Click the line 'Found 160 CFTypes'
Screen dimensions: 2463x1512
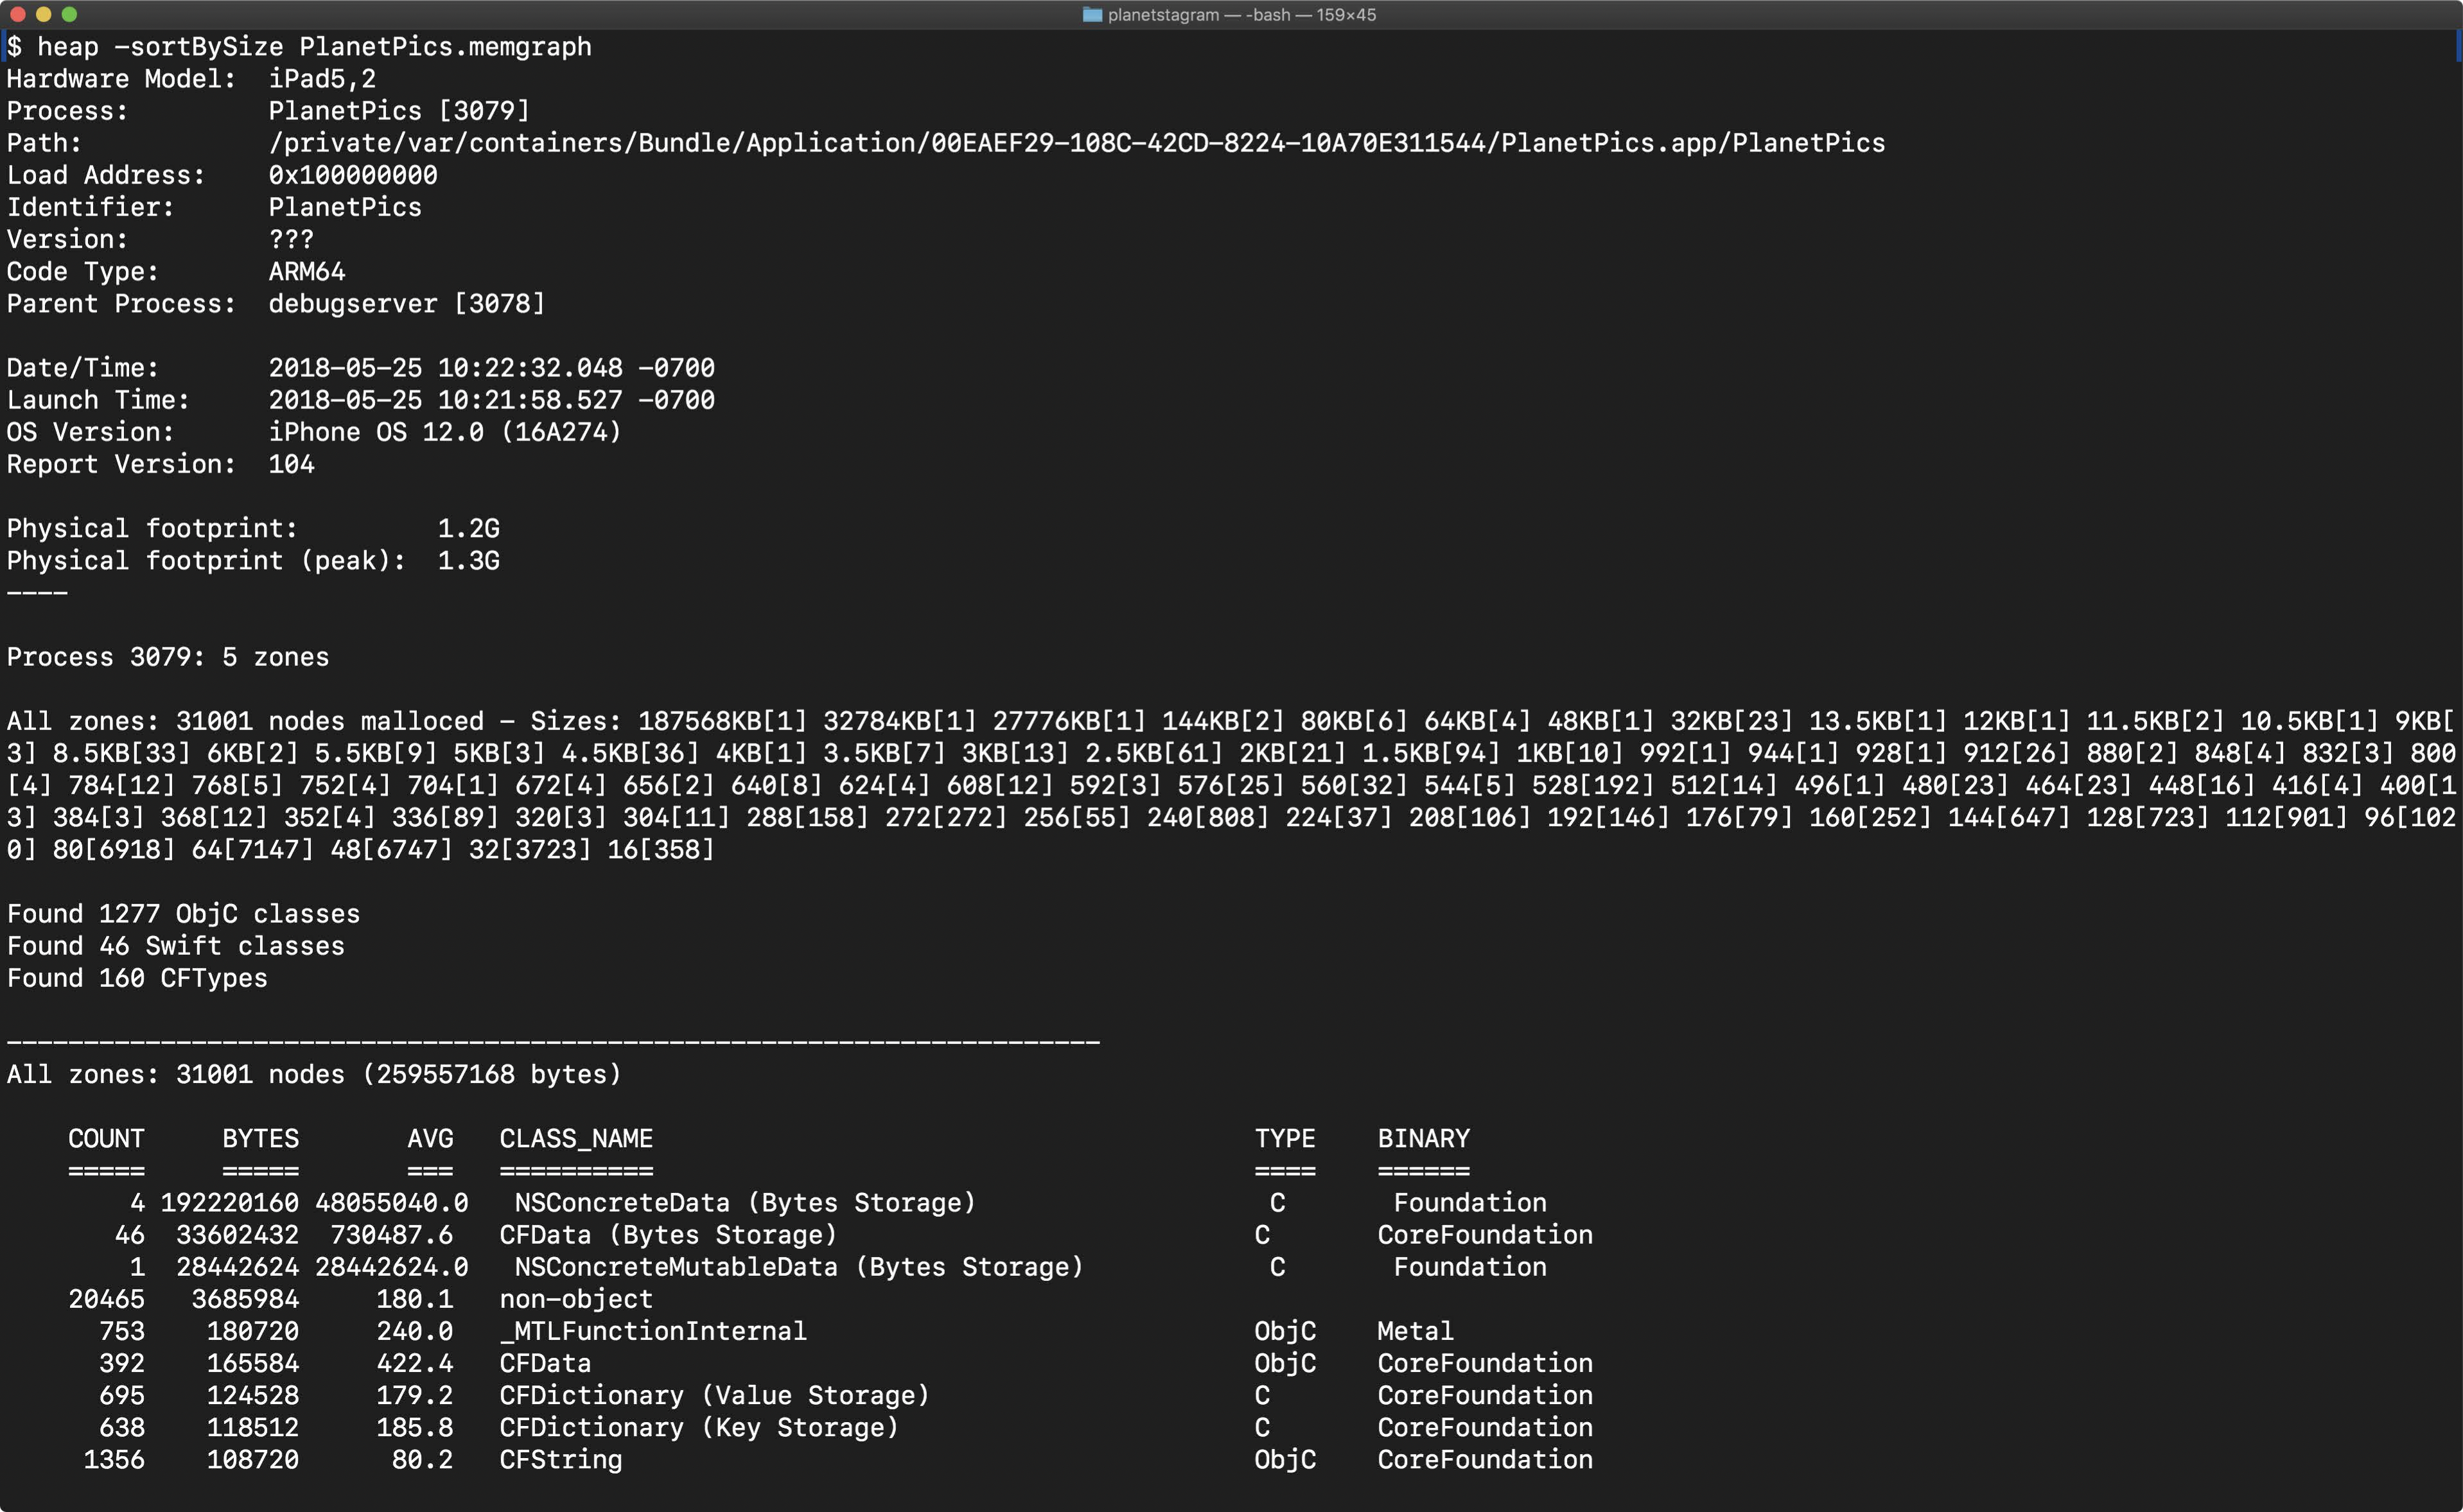137,978
